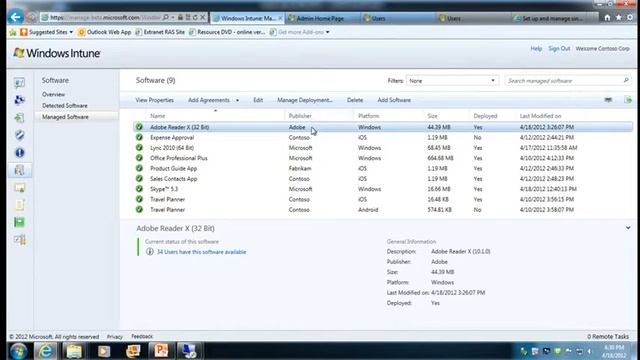Open the Licenses workspace icon
The width and height of the screenshot is (640, 360).
click(19, 188)
